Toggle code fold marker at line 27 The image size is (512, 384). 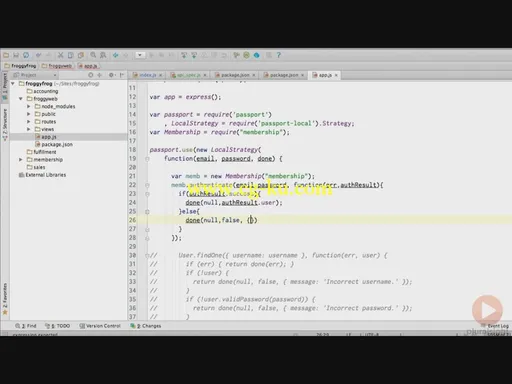tap(147, 229)
